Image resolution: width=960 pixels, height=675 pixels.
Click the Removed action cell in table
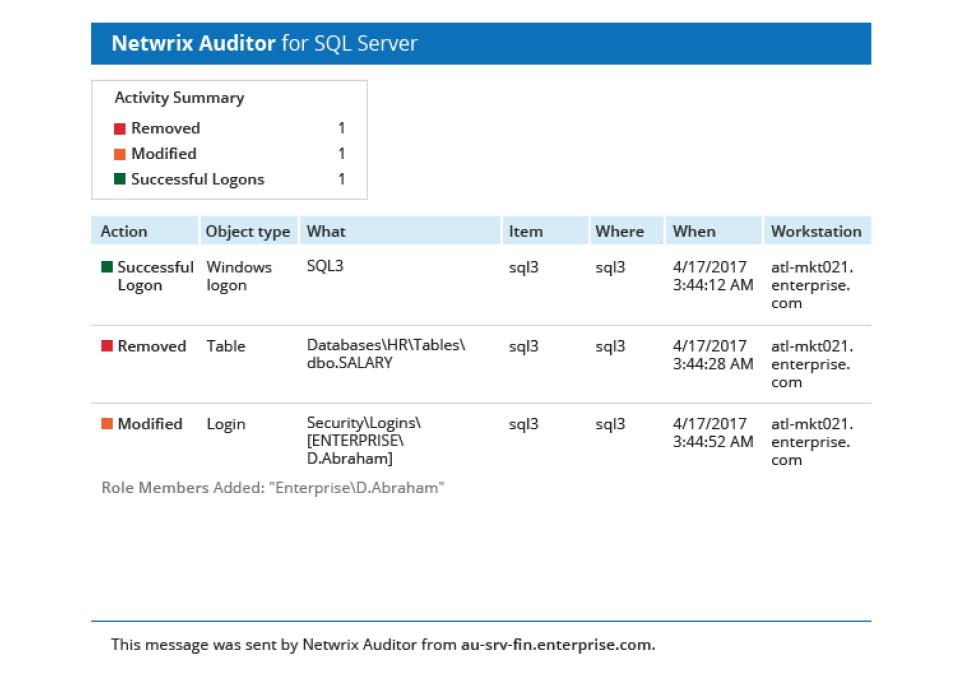tap(152, 346)
